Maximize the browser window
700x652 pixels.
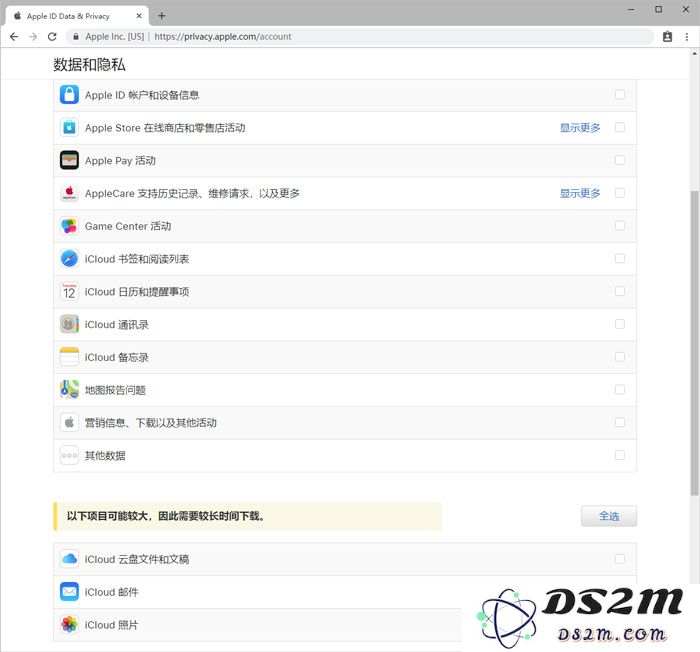658,9
